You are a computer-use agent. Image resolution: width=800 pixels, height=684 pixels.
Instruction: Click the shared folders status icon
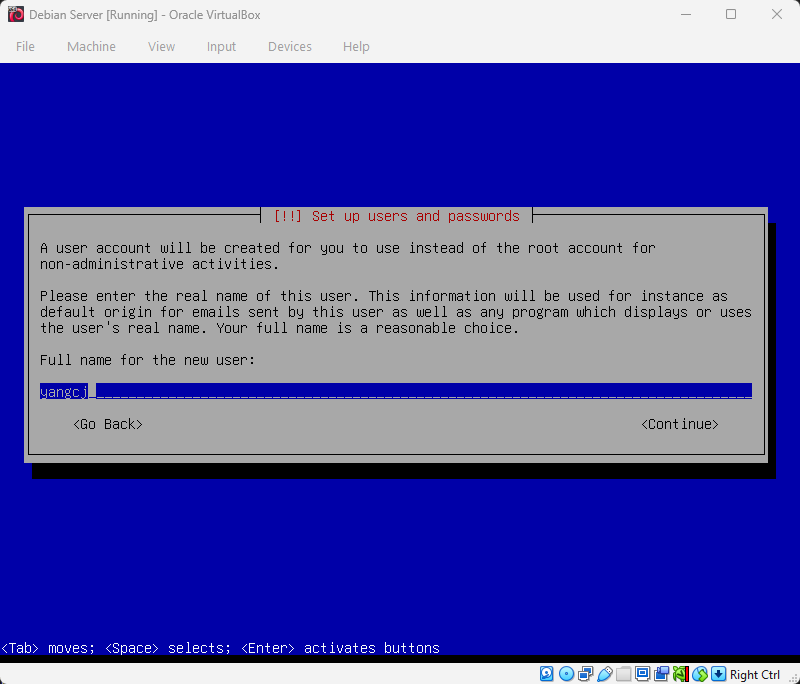tap(623, 673)
